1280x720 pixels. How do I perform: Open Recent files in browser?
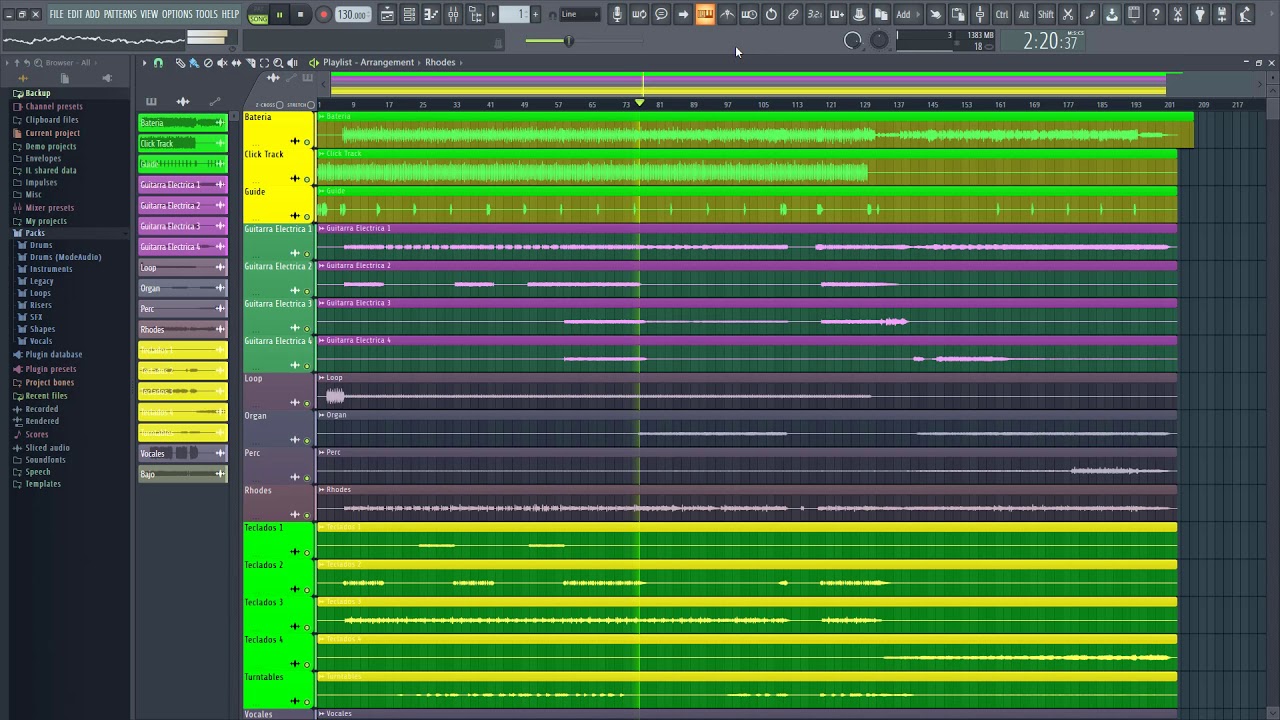coord(46,396)
